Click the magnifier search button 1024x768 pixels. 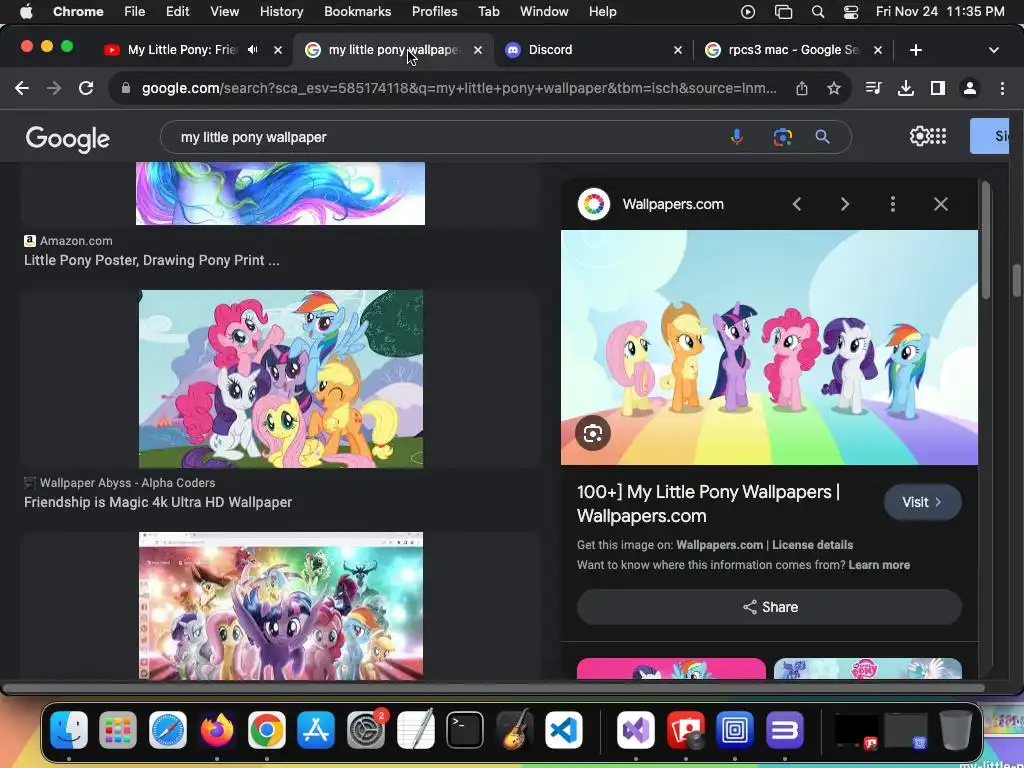822,137
